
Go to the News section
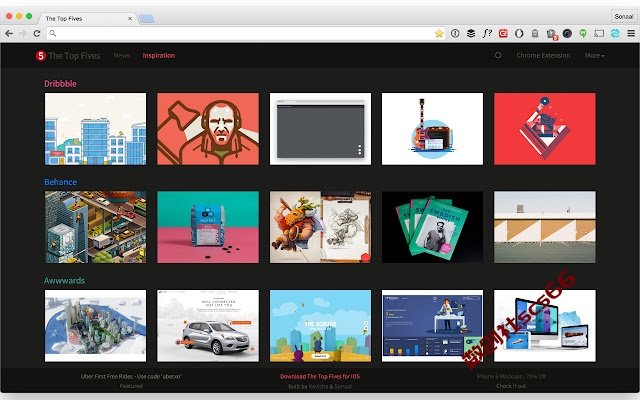[122, 56]
